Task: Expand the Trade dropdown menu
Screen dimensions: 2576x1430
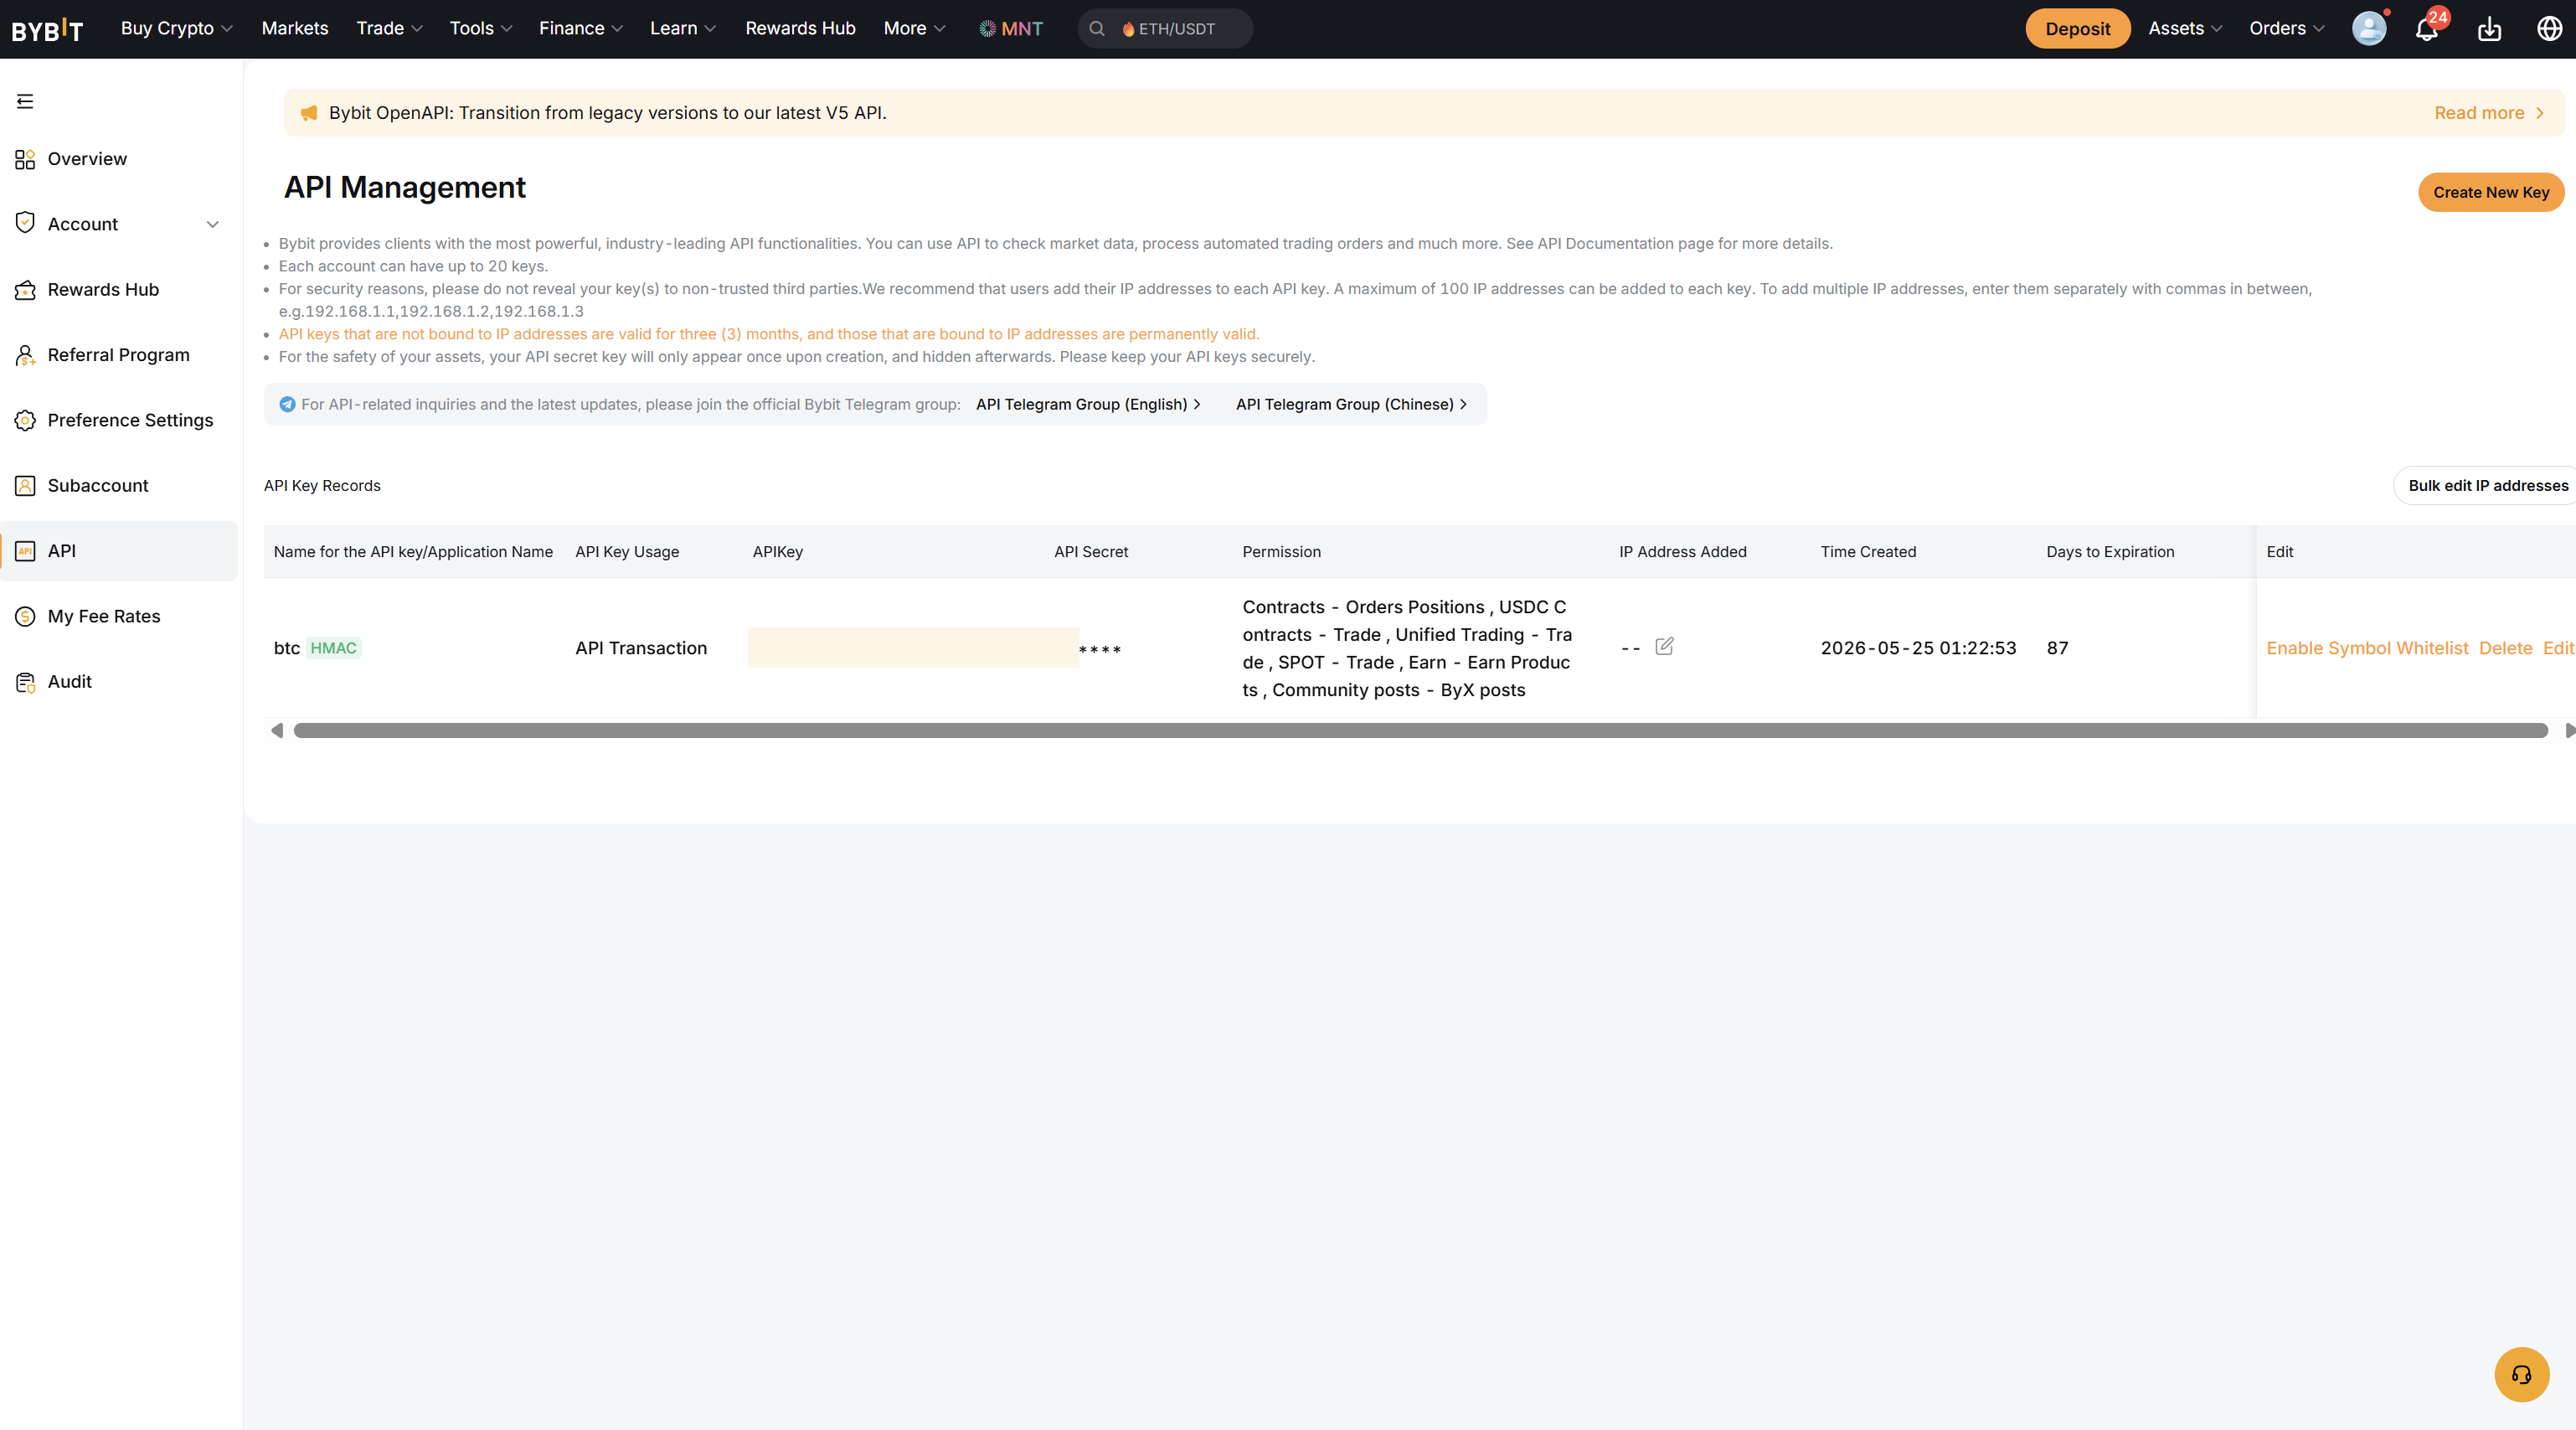Action: 390,28
